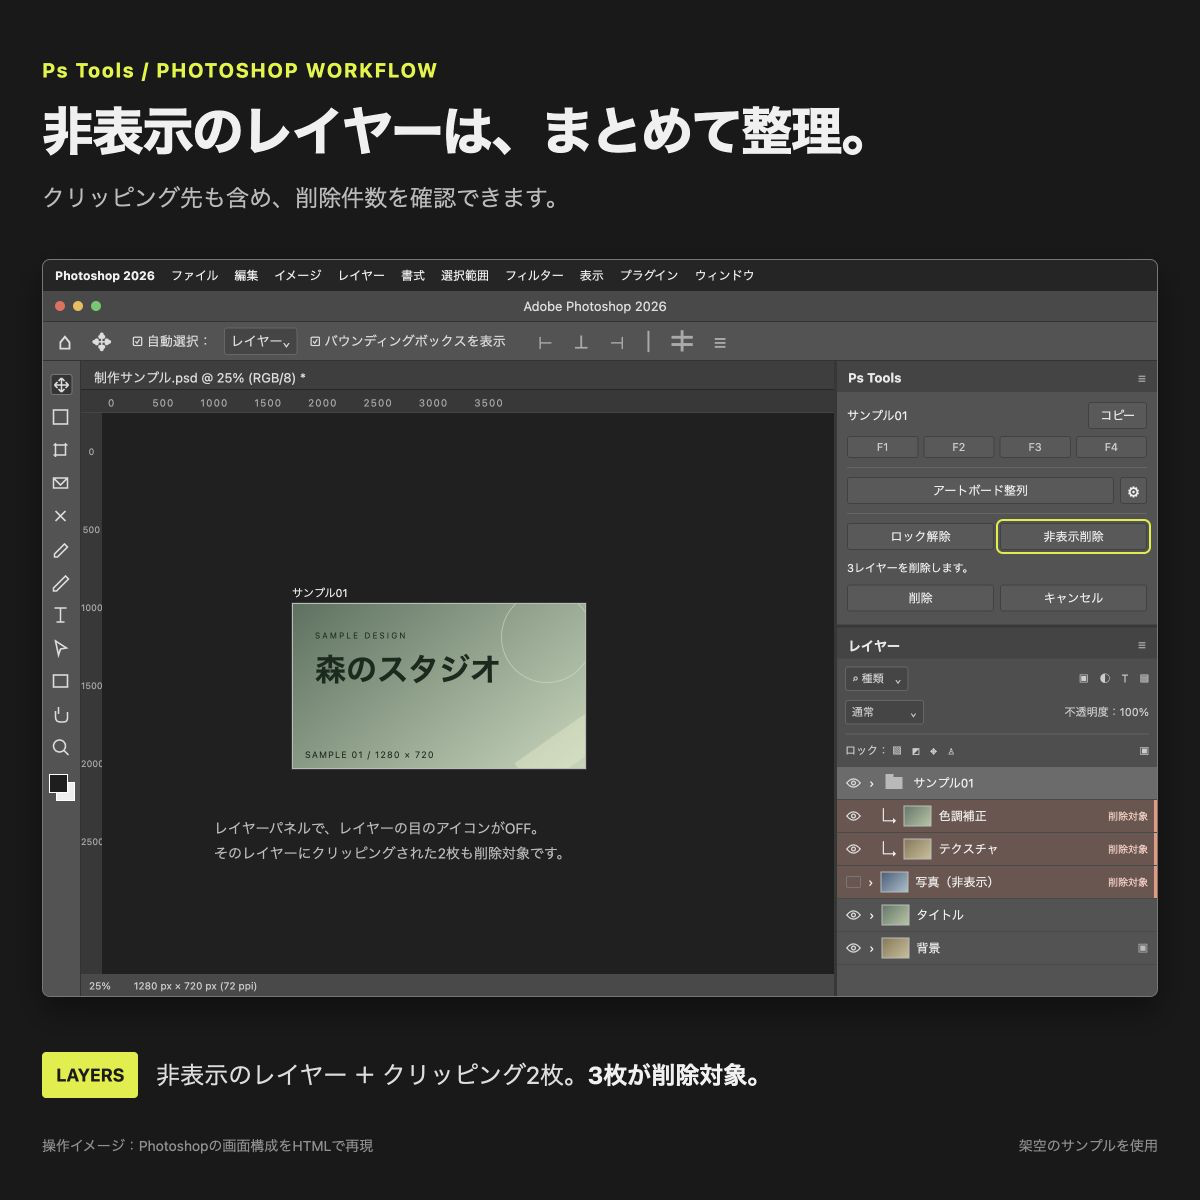1200x1200 pixels.
Task: Select the envelope-shaped Frame tool
Action: (61, 483)
